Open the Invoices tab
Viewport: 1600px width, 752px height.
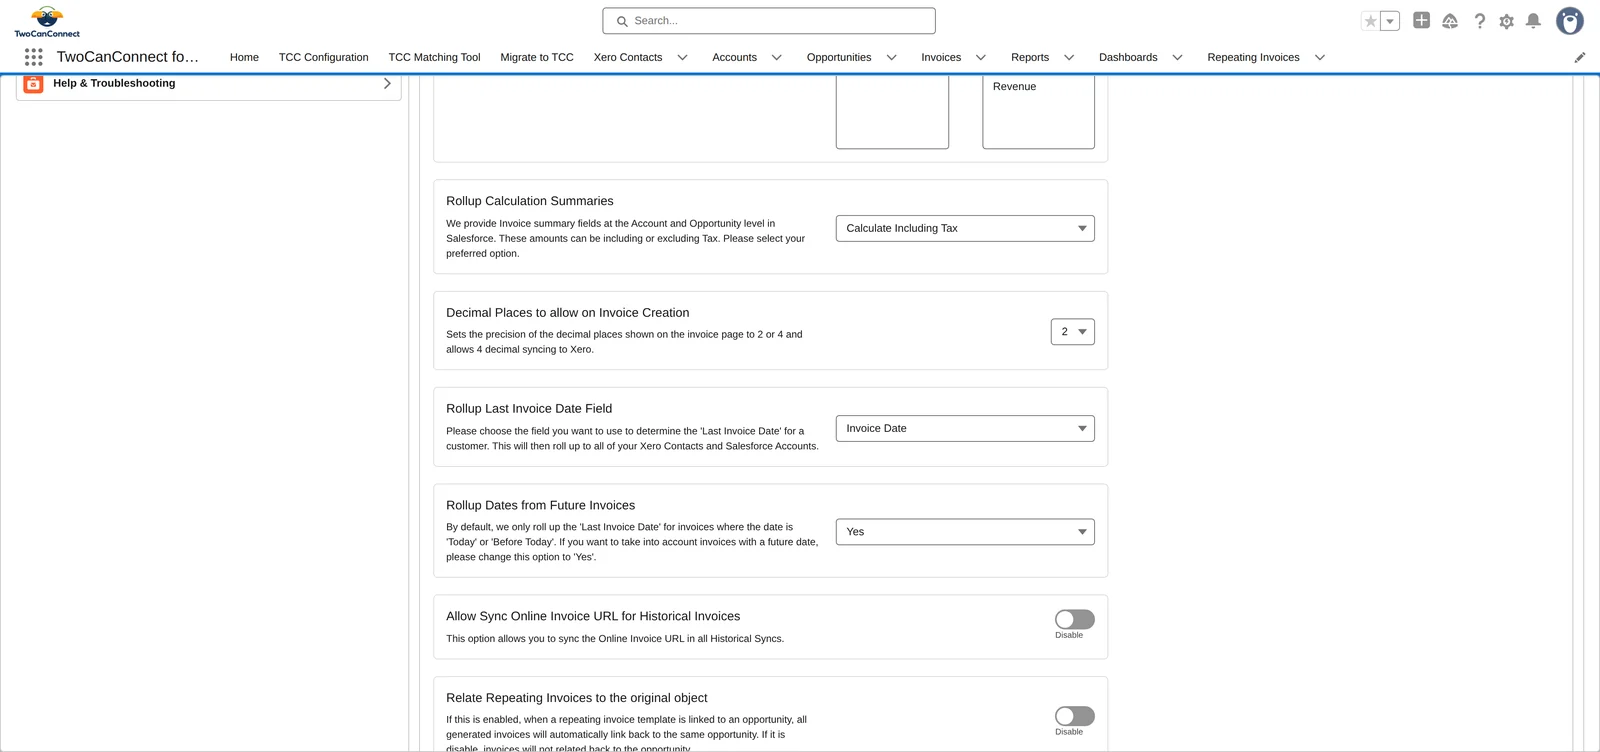click(941, 57)
